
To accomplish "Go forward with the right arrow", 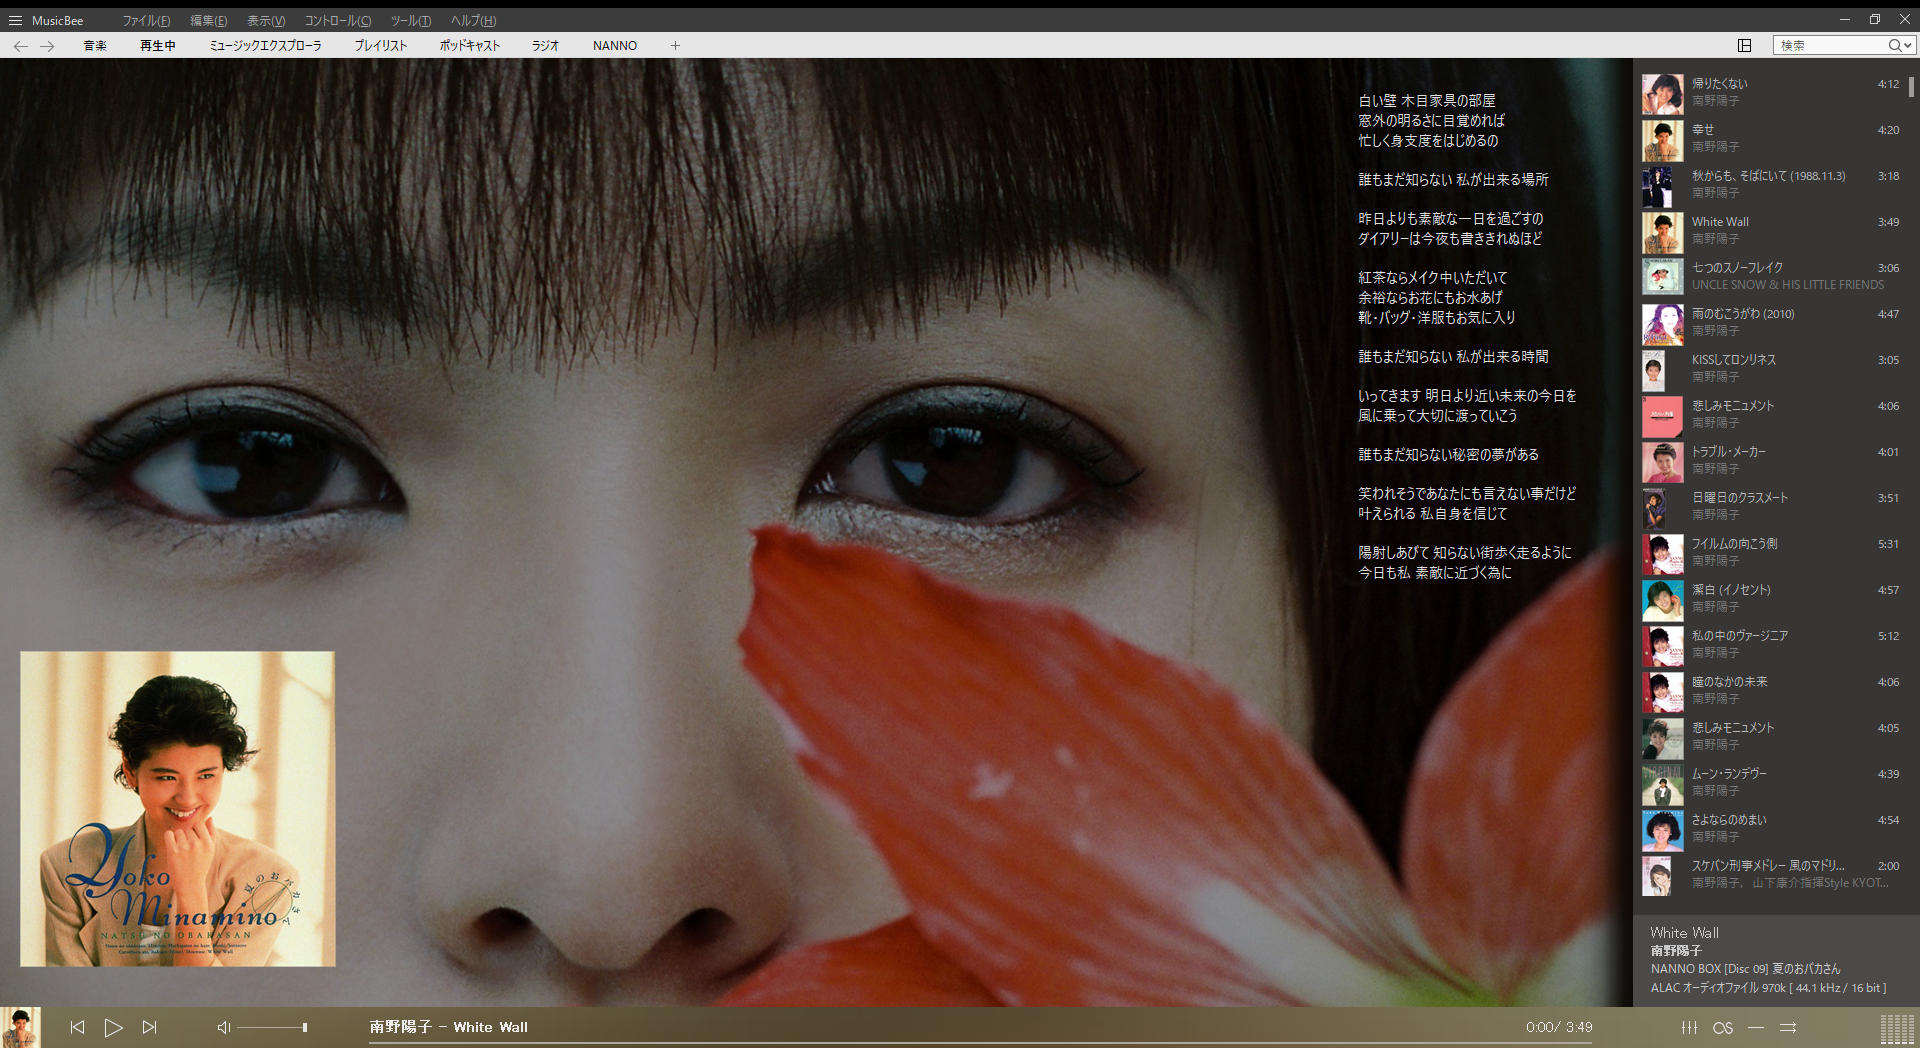I will pyautogui.click(x=47, y=46).
